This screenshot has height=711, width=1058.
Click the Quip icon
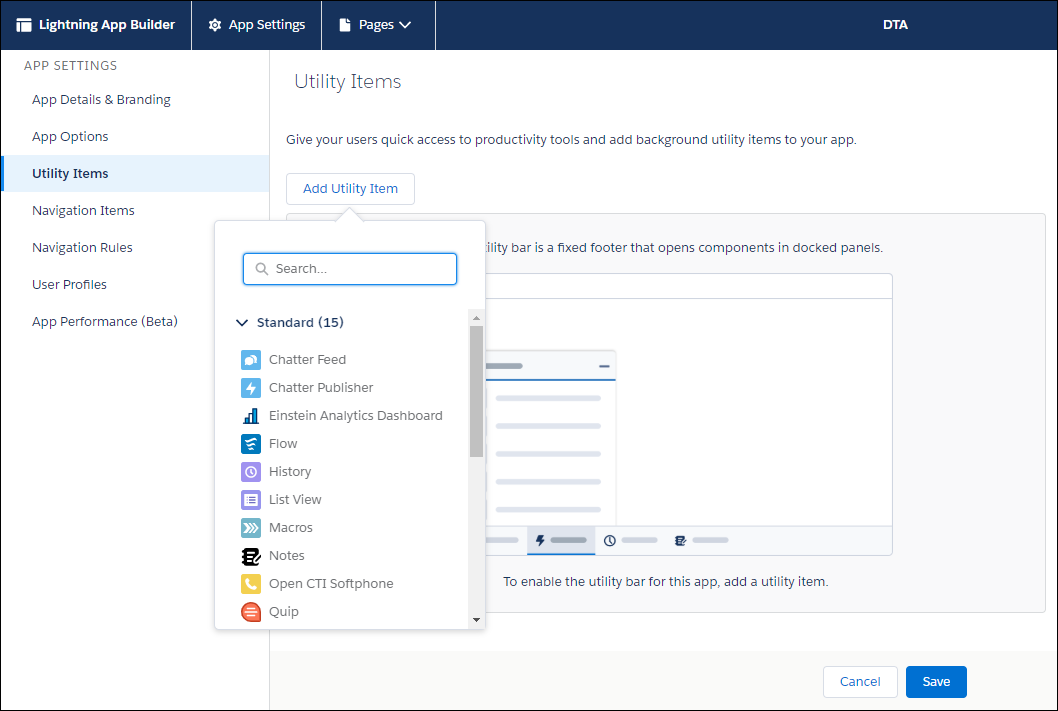tap(251, 612)
